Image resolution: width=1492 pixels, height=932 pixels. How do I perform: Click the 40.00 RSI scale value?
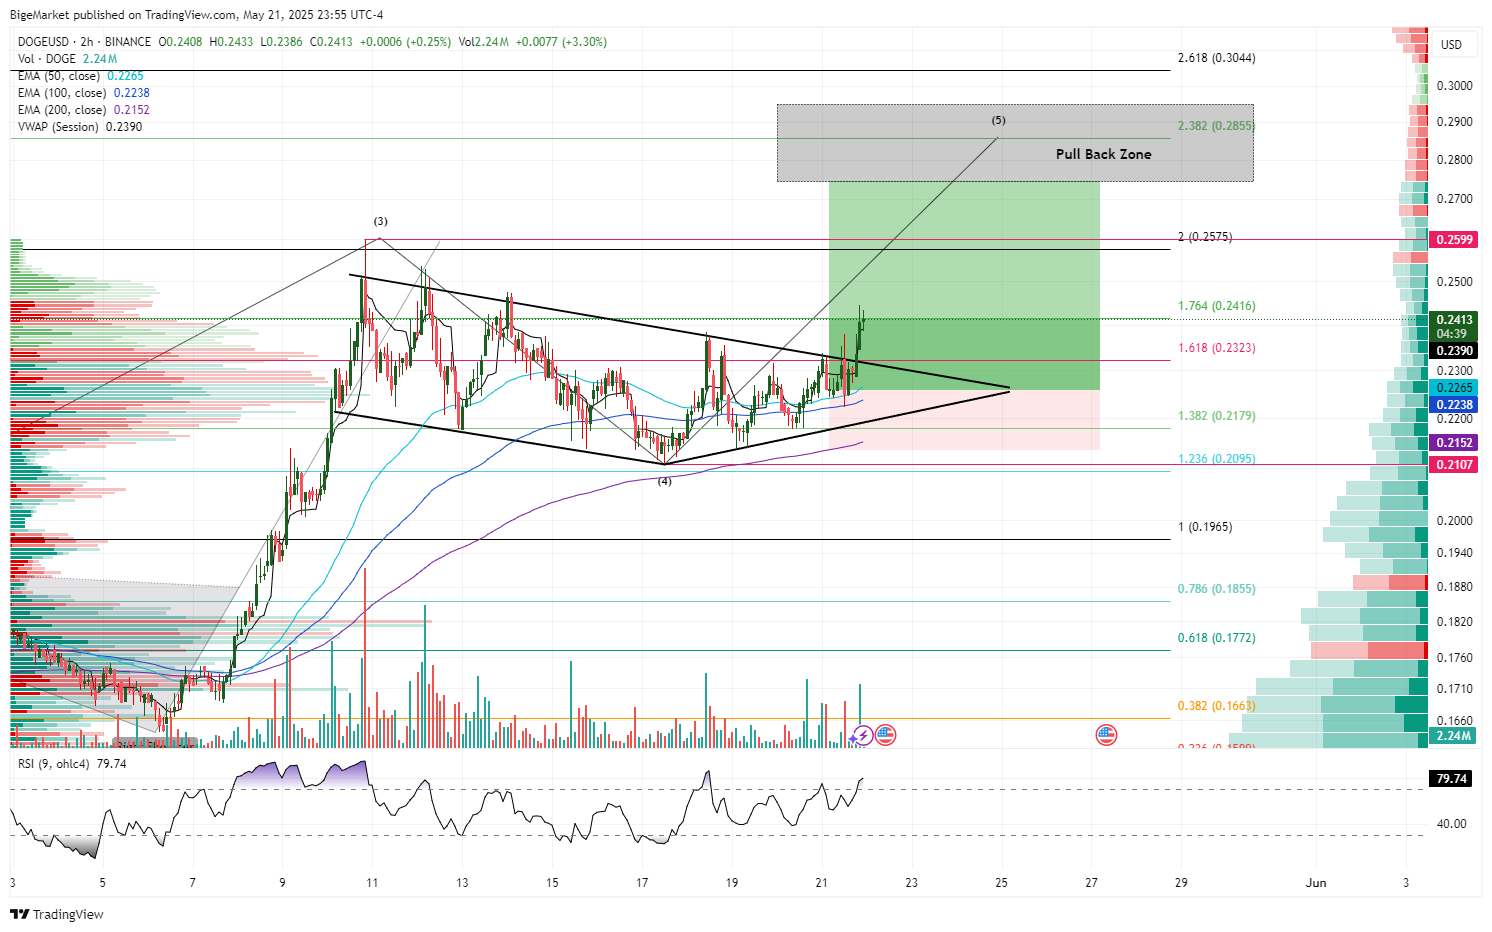pos(1452,824)
